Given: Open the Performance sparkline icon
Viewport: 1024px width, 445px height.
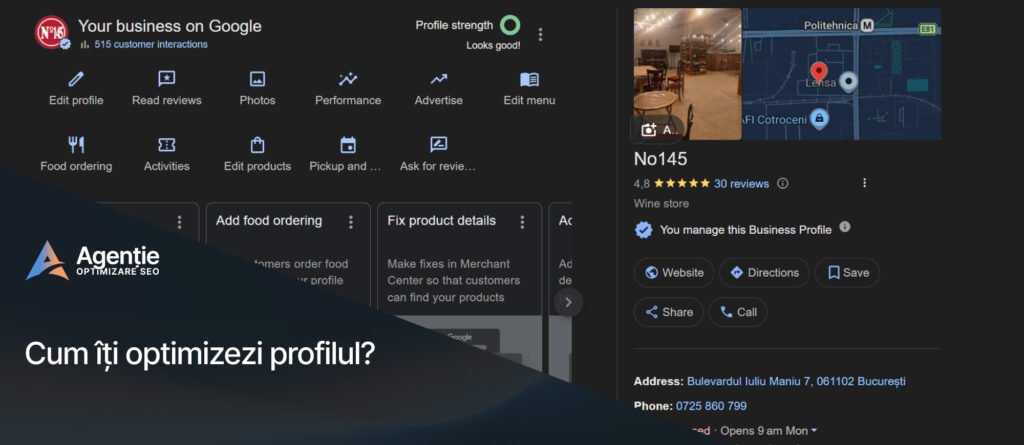Looking at the screenshot, I should (x=348, y=79).
